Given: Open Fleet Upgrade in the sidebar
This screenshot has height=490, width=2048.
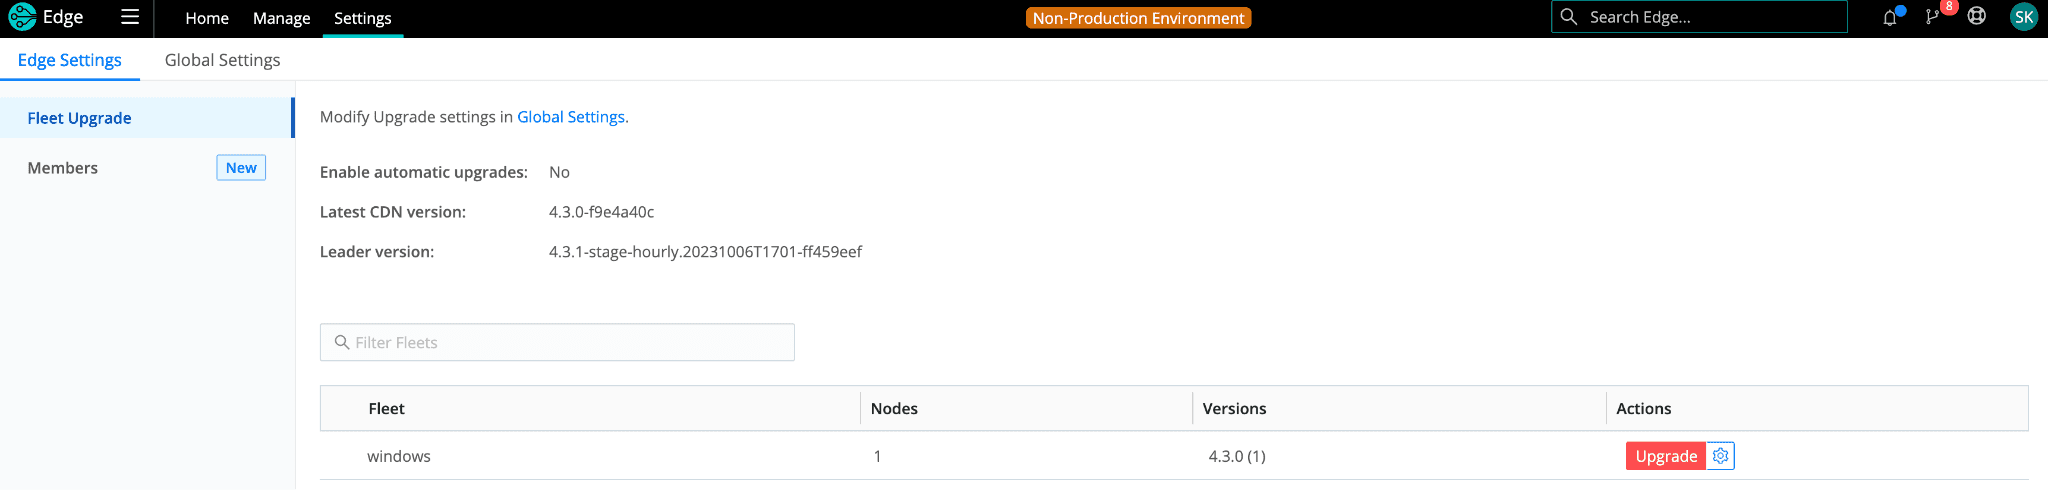Looking at the screenshot, I should pyautogui.click(x=80, y=118).
